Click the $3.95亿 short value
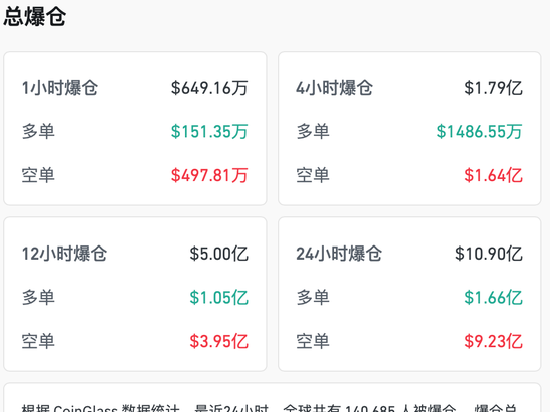The width and height of the screenshot is (550, 412). click(219, 341)
